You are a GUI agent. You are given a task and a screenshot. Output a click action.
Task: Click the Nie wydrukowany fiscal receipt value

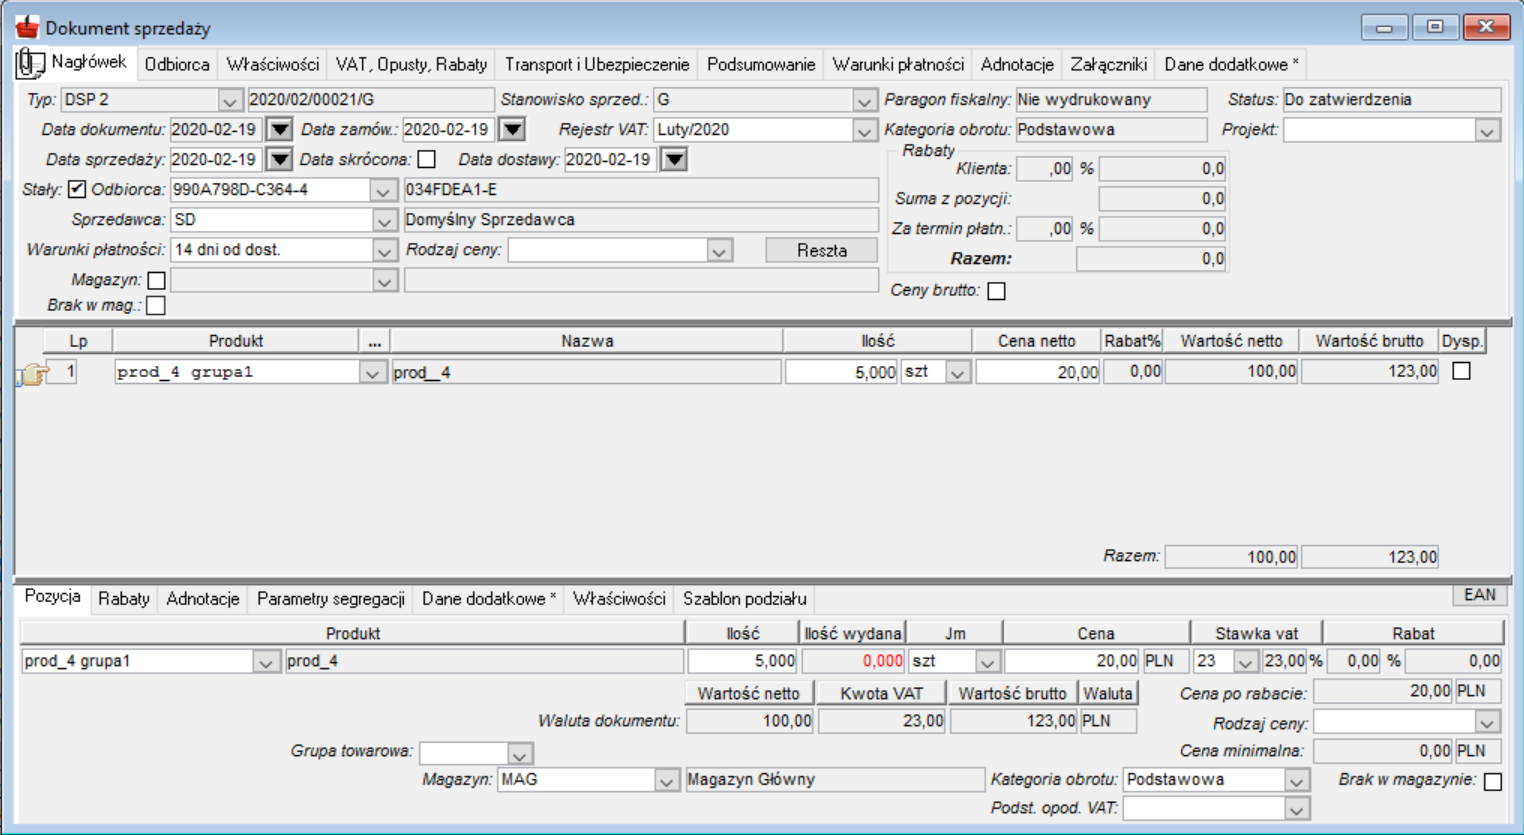coord(1111,100)
